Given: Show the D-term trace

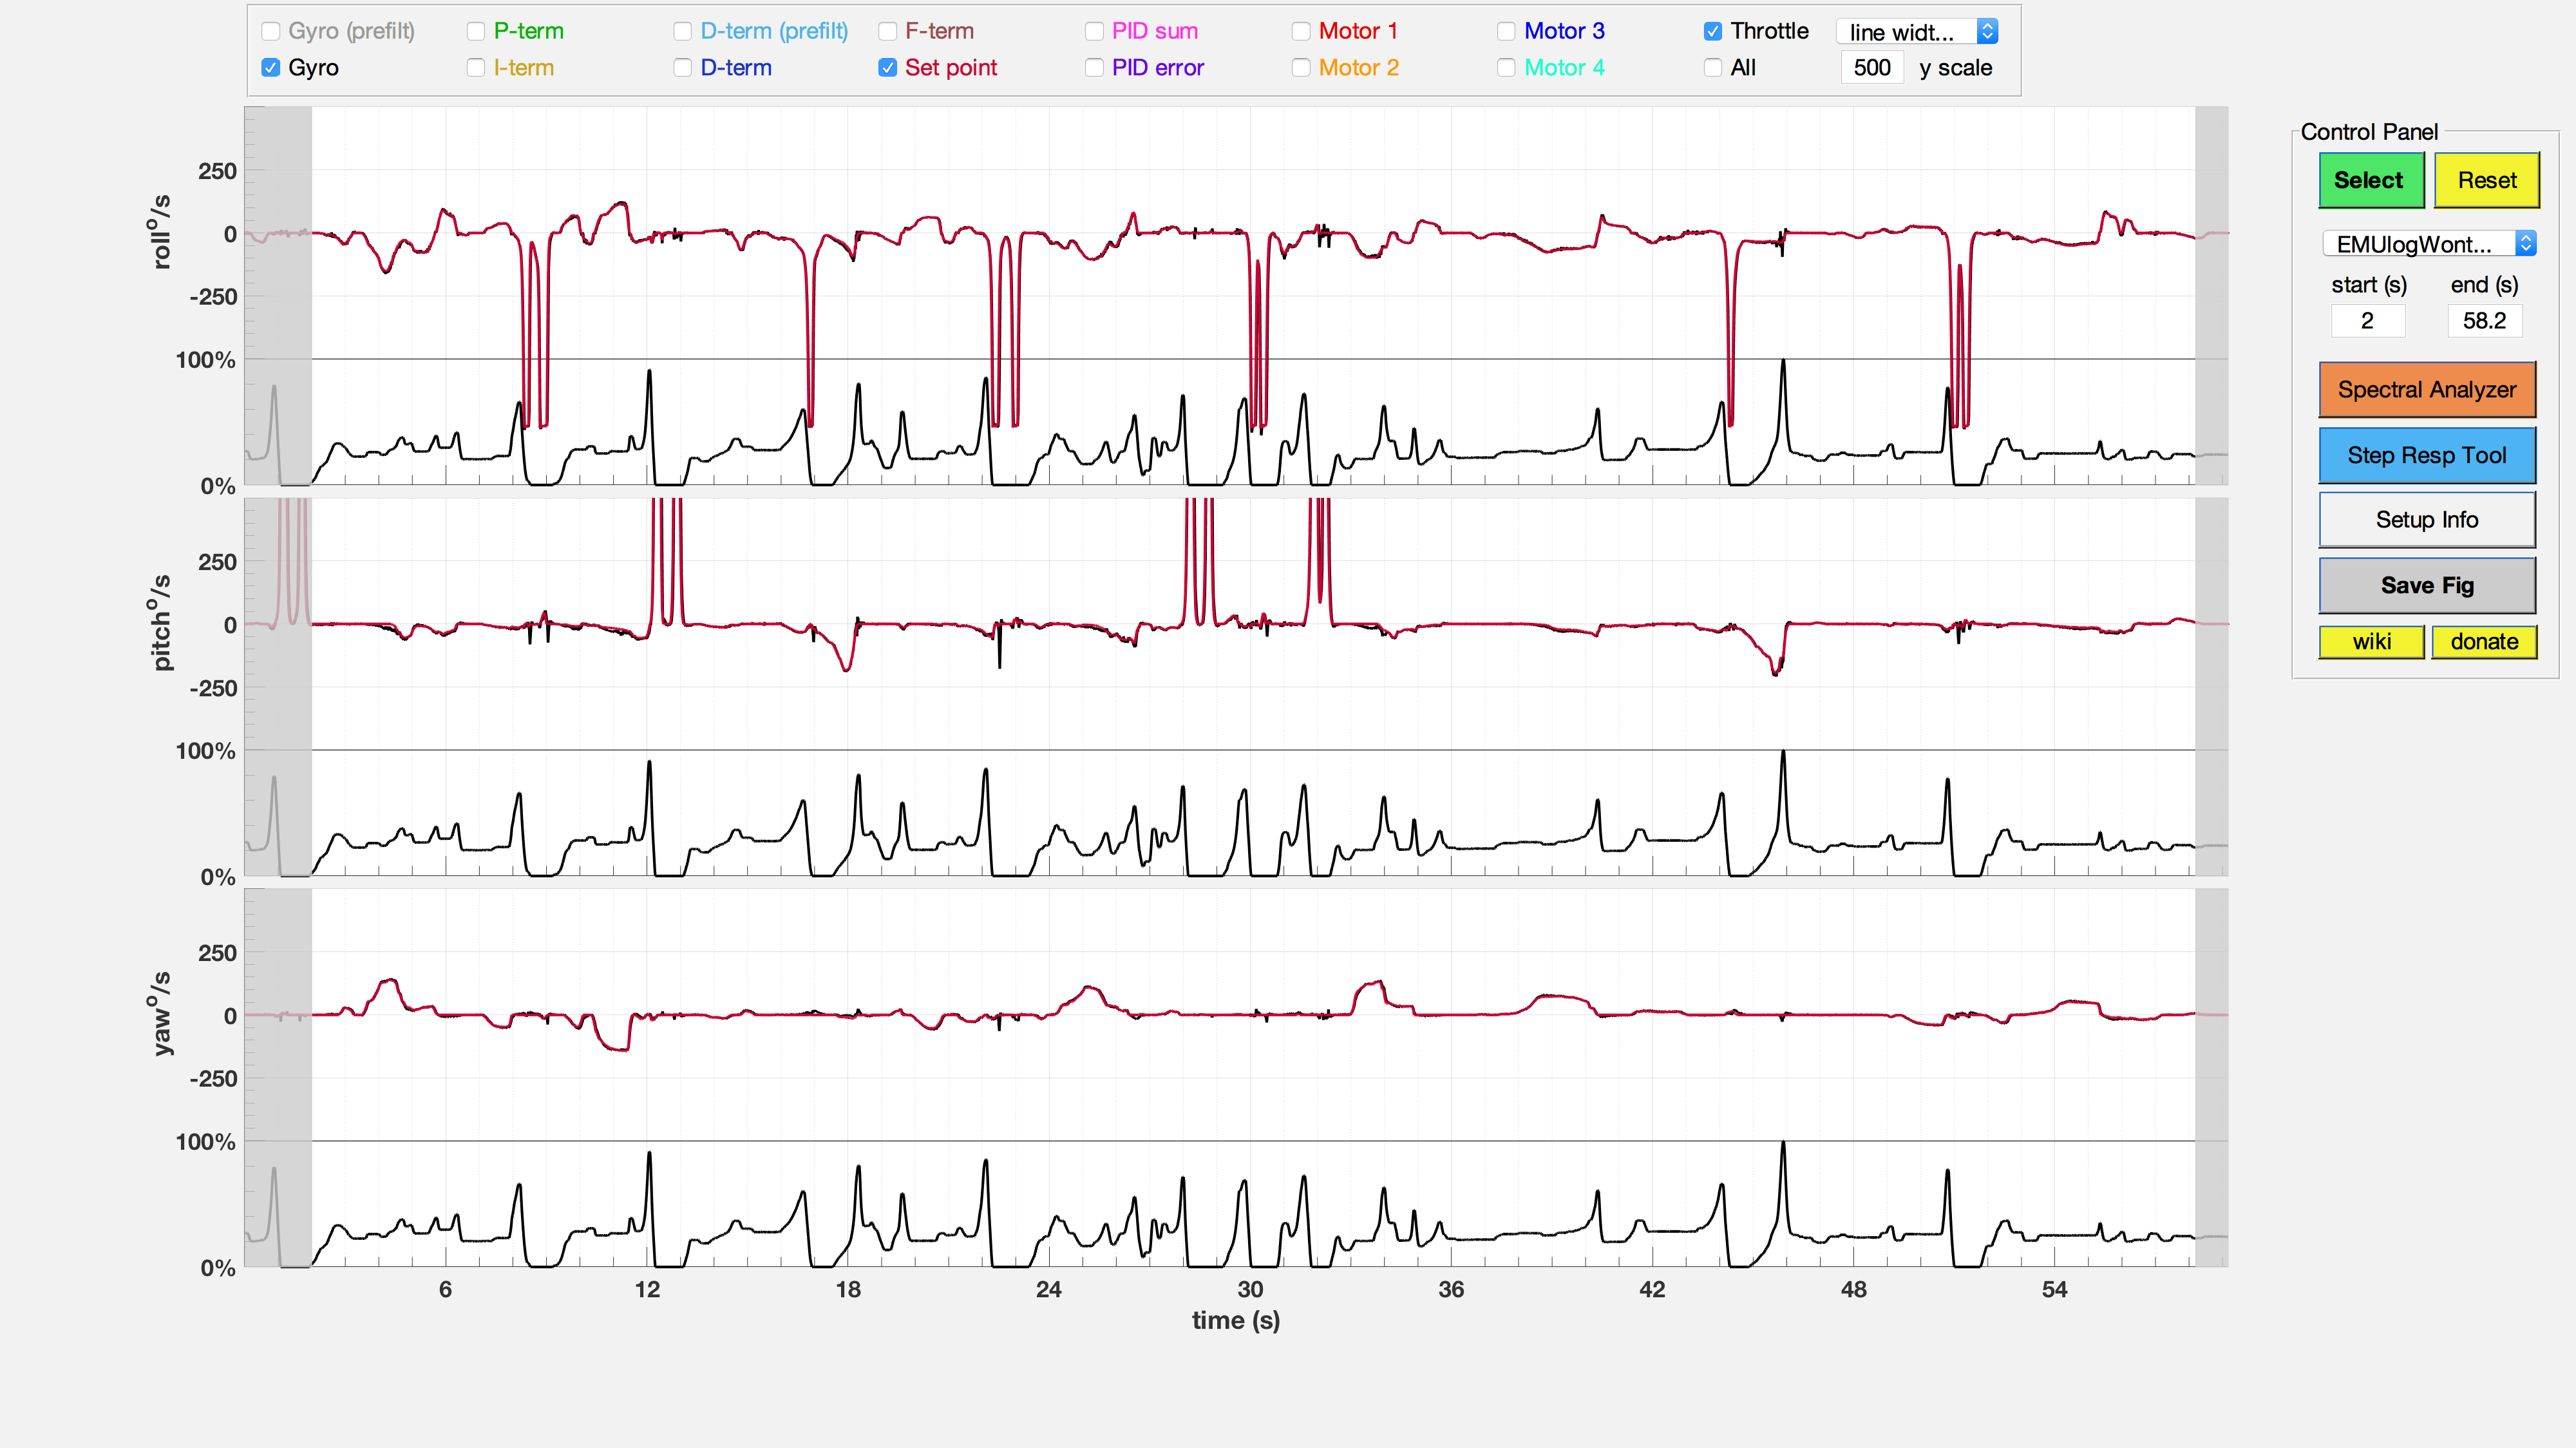Looking at the screenshot, I should pos(682,68).
